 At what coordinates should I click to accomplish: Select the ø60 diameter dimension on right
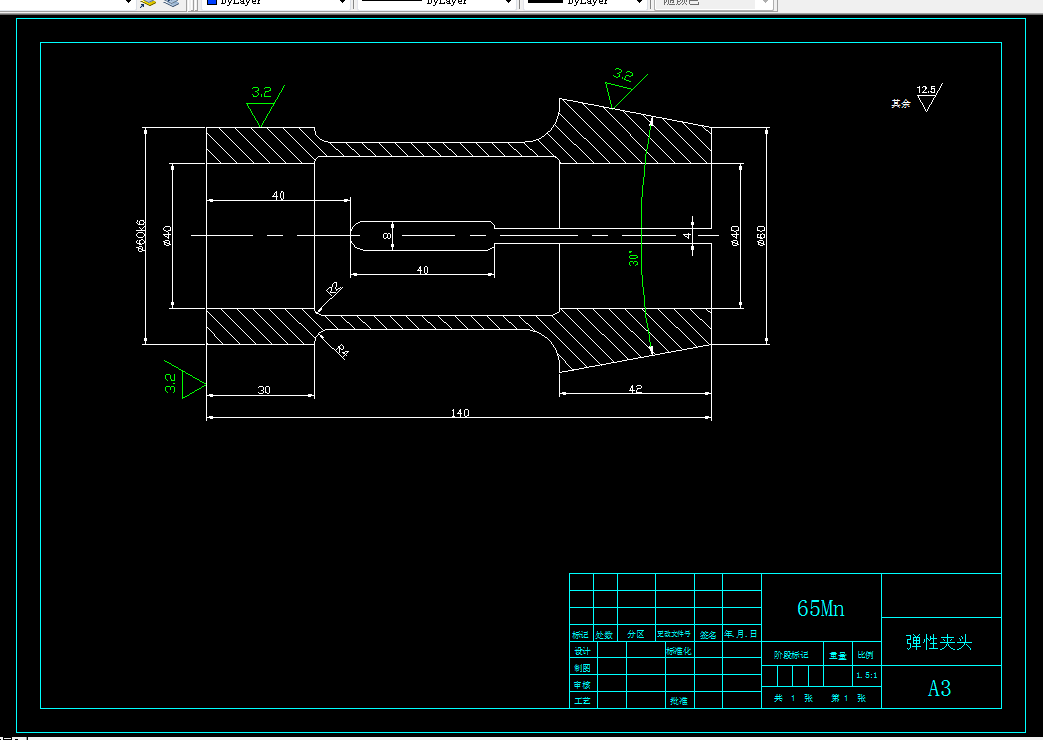coord(761,236)
